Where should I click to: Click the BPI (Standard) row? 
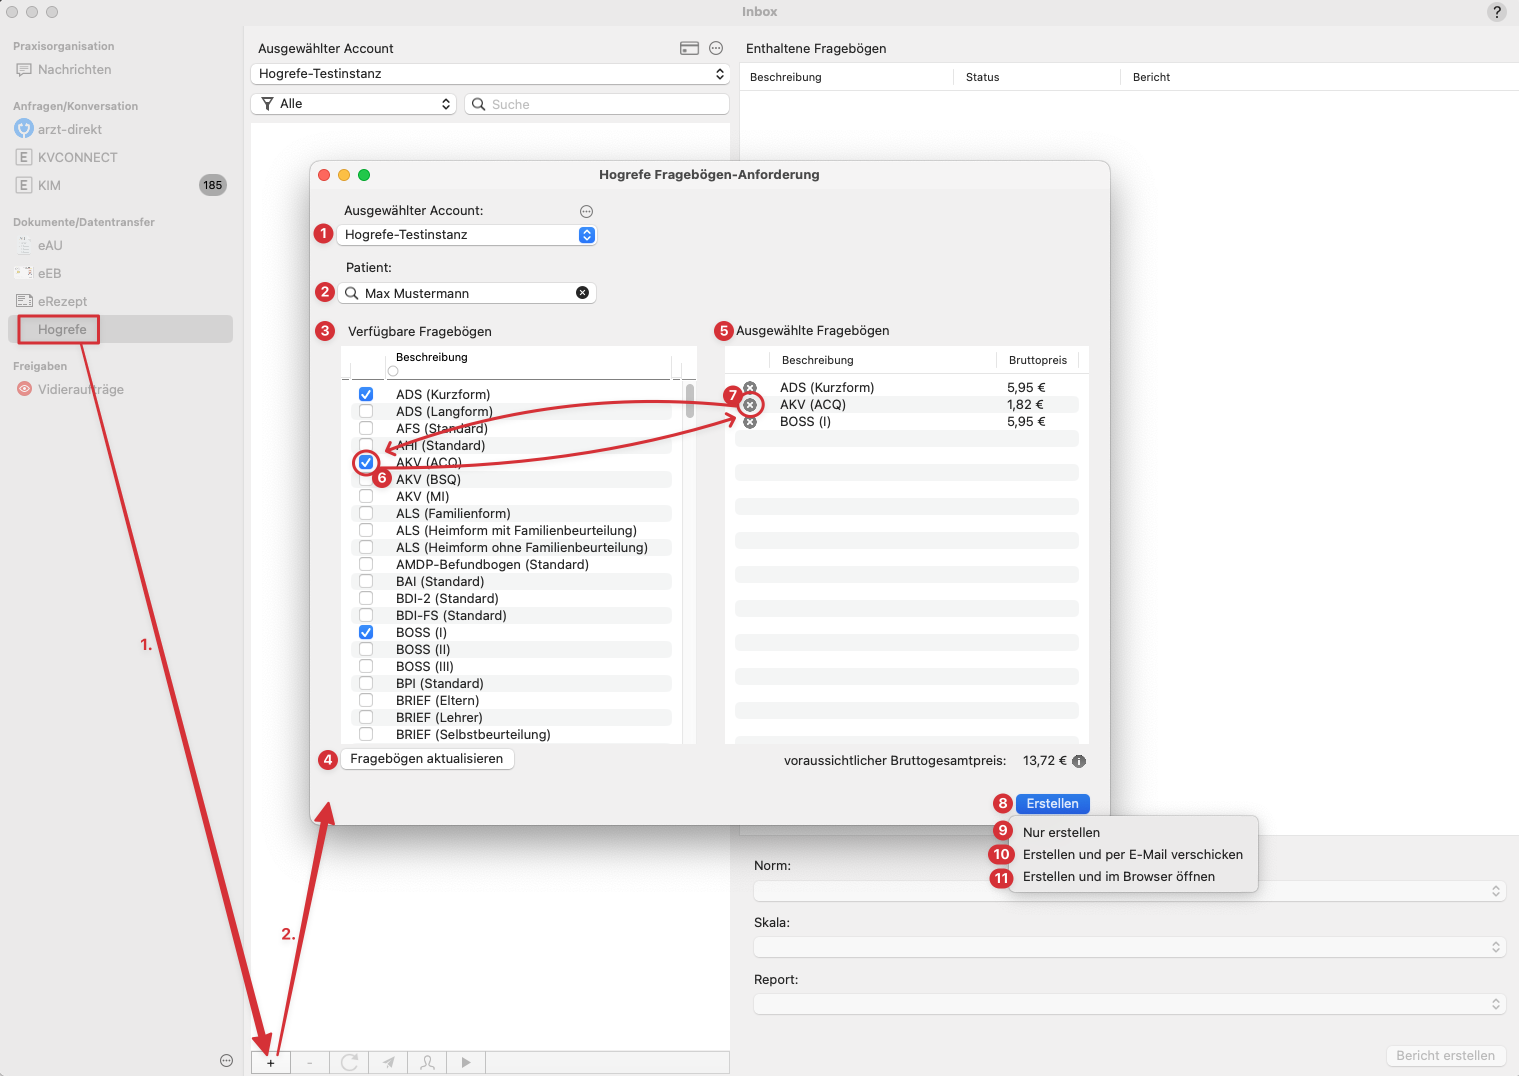511,683
